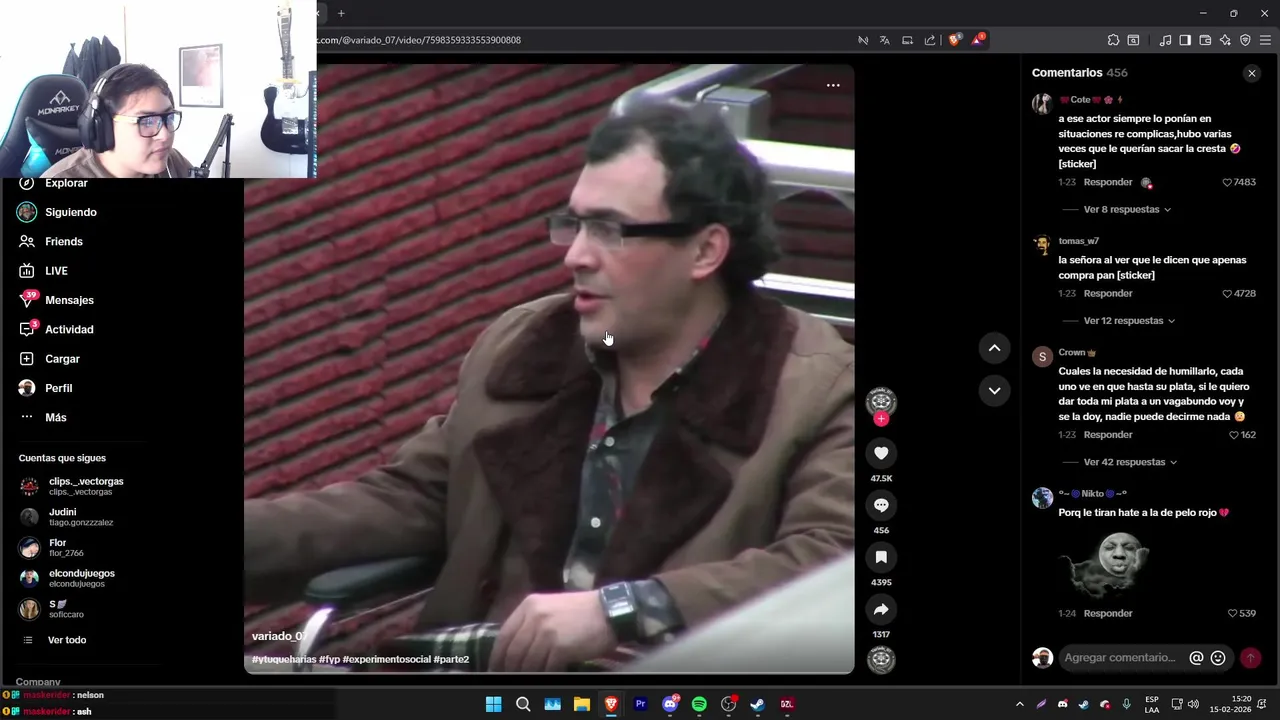Image resolution: width=1280 pixels, height=720 pixels.
Task: Show hidden tray icons chevron
Action: pos(1019,704)
